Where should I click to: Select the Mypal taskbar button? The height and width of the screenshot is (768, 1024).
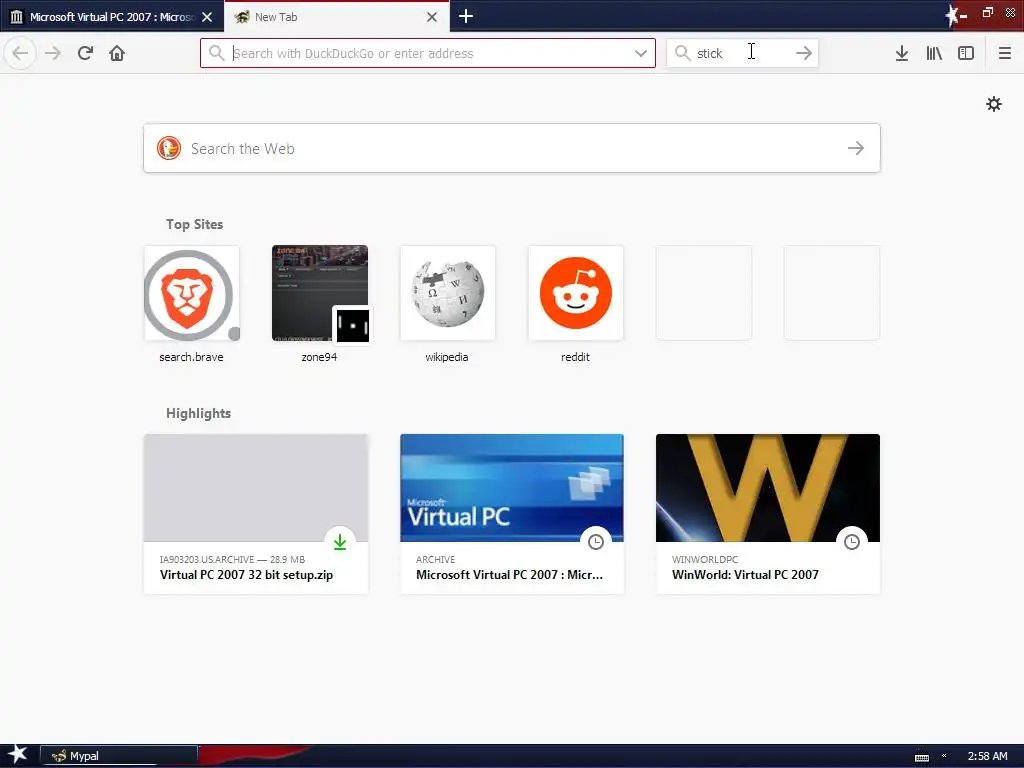click(x=119, y=756)
